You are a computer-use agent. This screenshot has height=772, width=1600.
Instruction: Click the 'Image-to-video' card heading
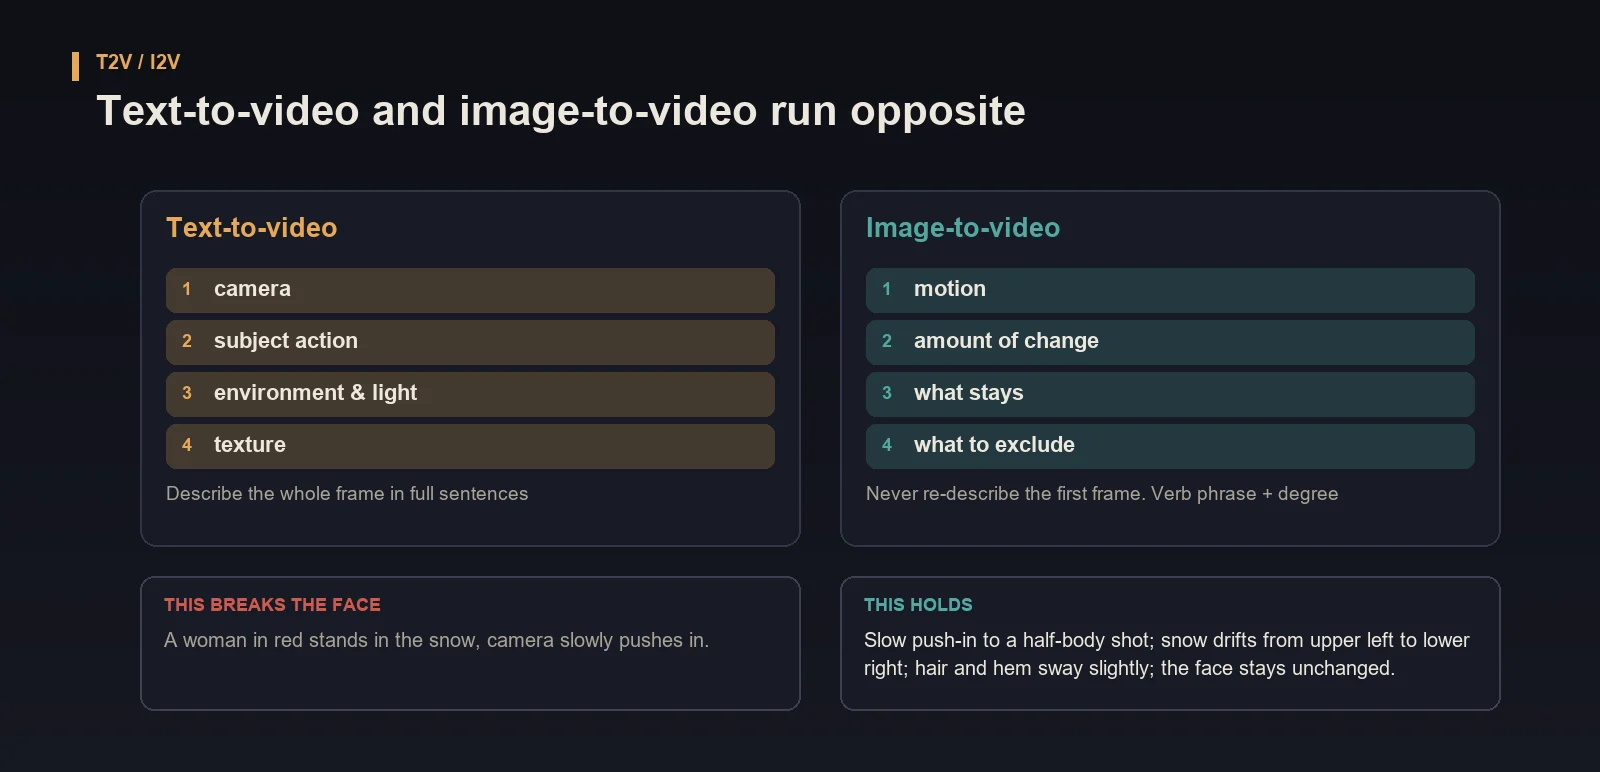point(963,228)
